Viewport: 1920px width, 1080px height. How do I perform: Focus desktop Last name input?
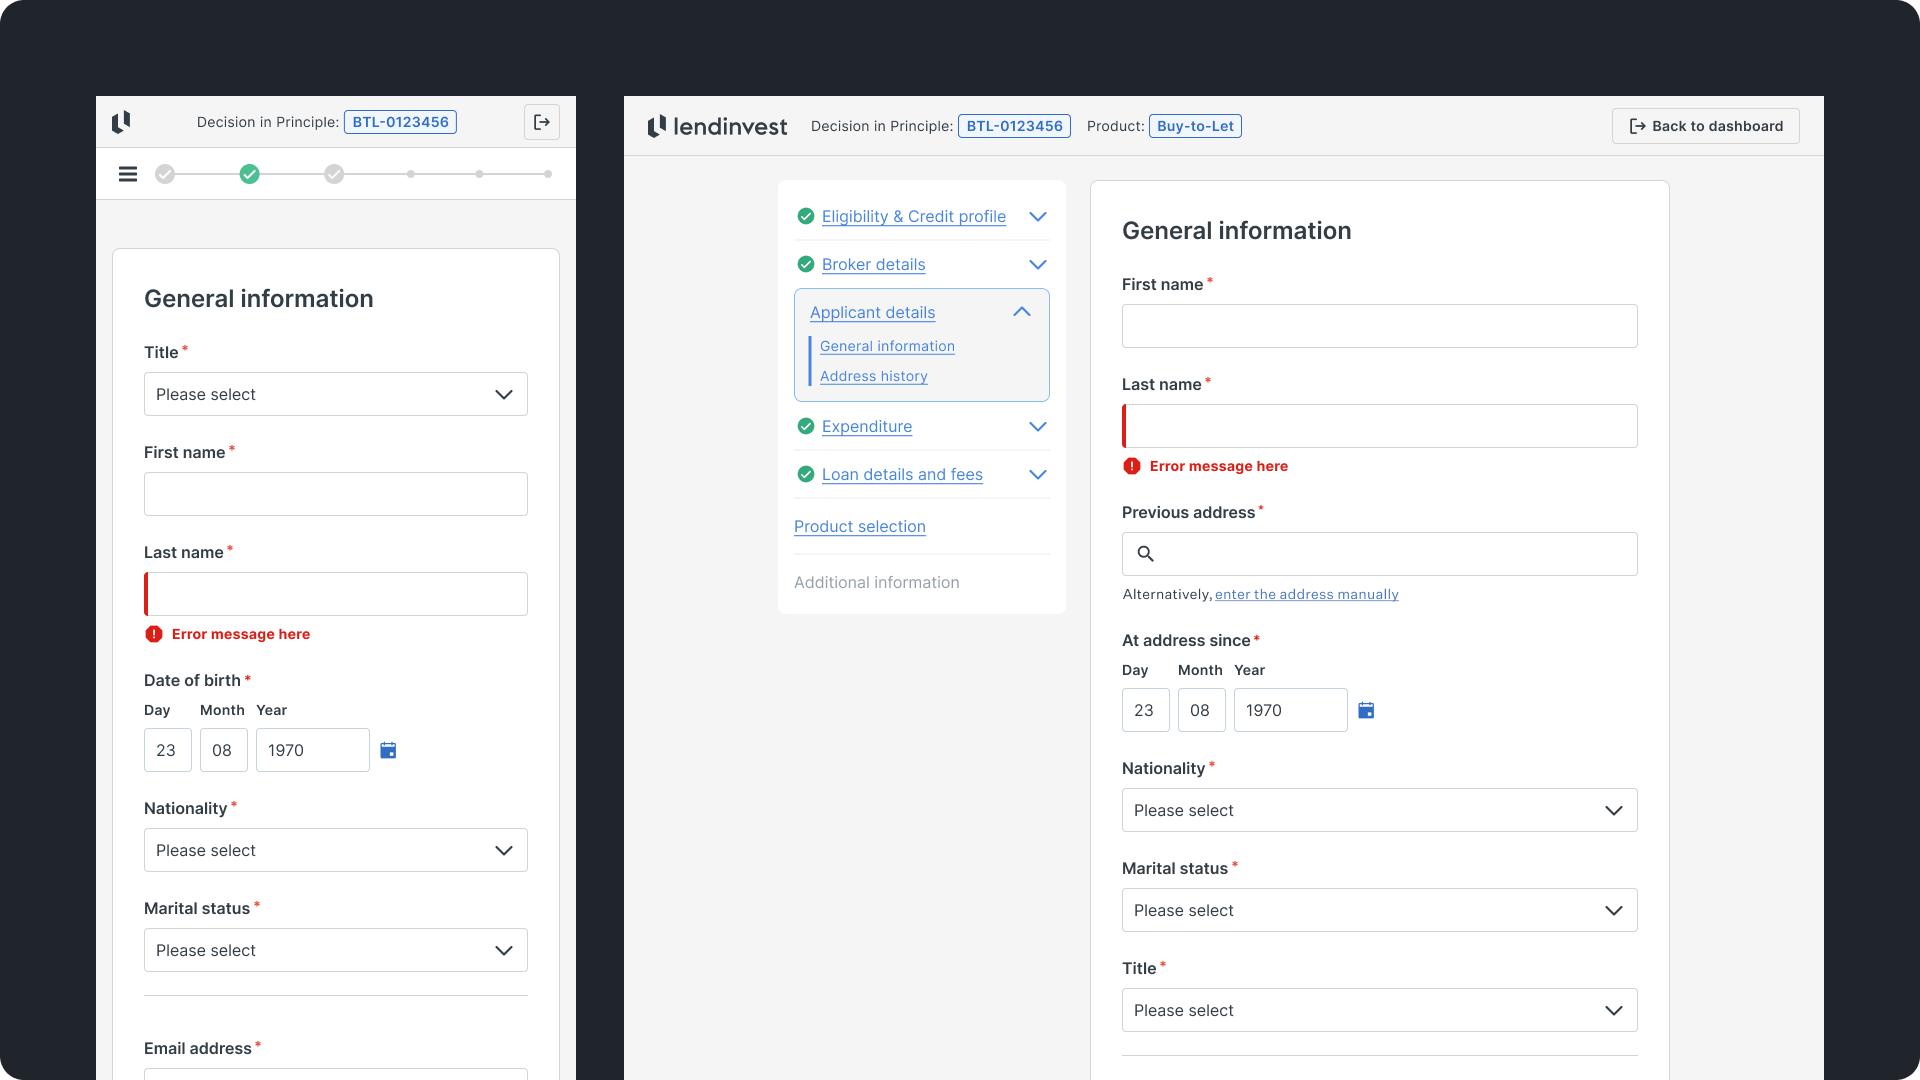coord(1380,426)
